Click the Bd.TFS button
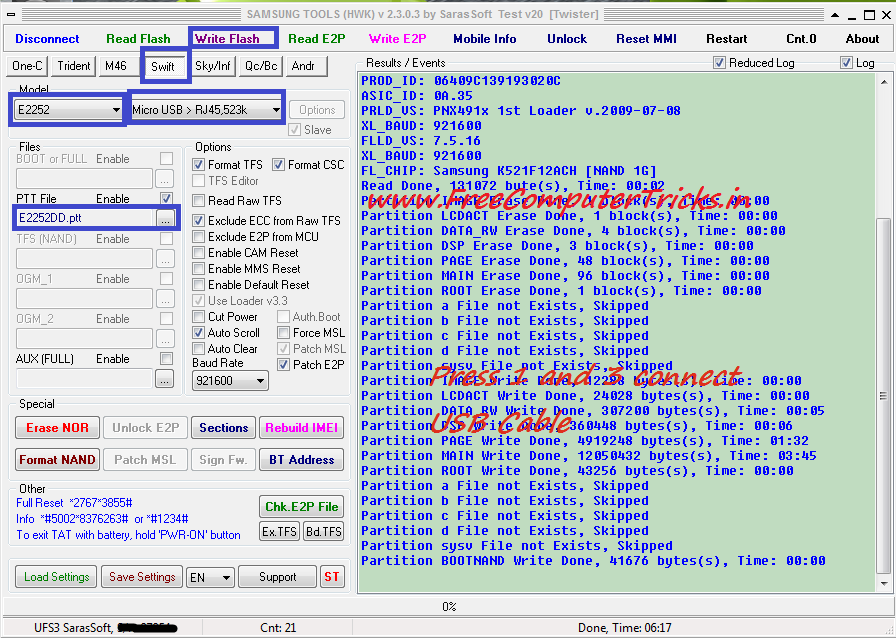 323,532
